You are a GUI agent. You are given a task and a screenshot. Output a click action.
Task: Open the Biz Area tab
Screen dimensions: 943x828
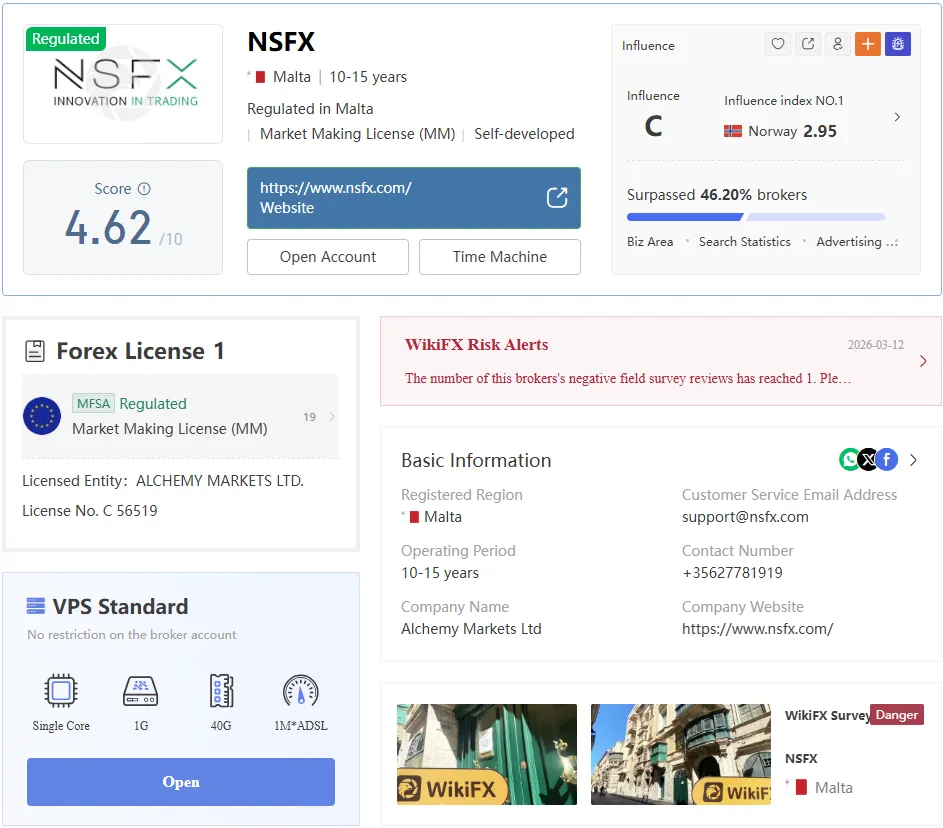click(x=650, y=242)
